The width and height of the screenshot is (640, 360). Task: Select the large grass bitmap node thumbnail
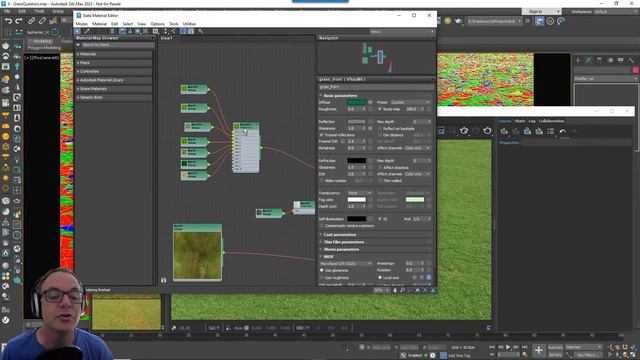(x=198, y=256)
